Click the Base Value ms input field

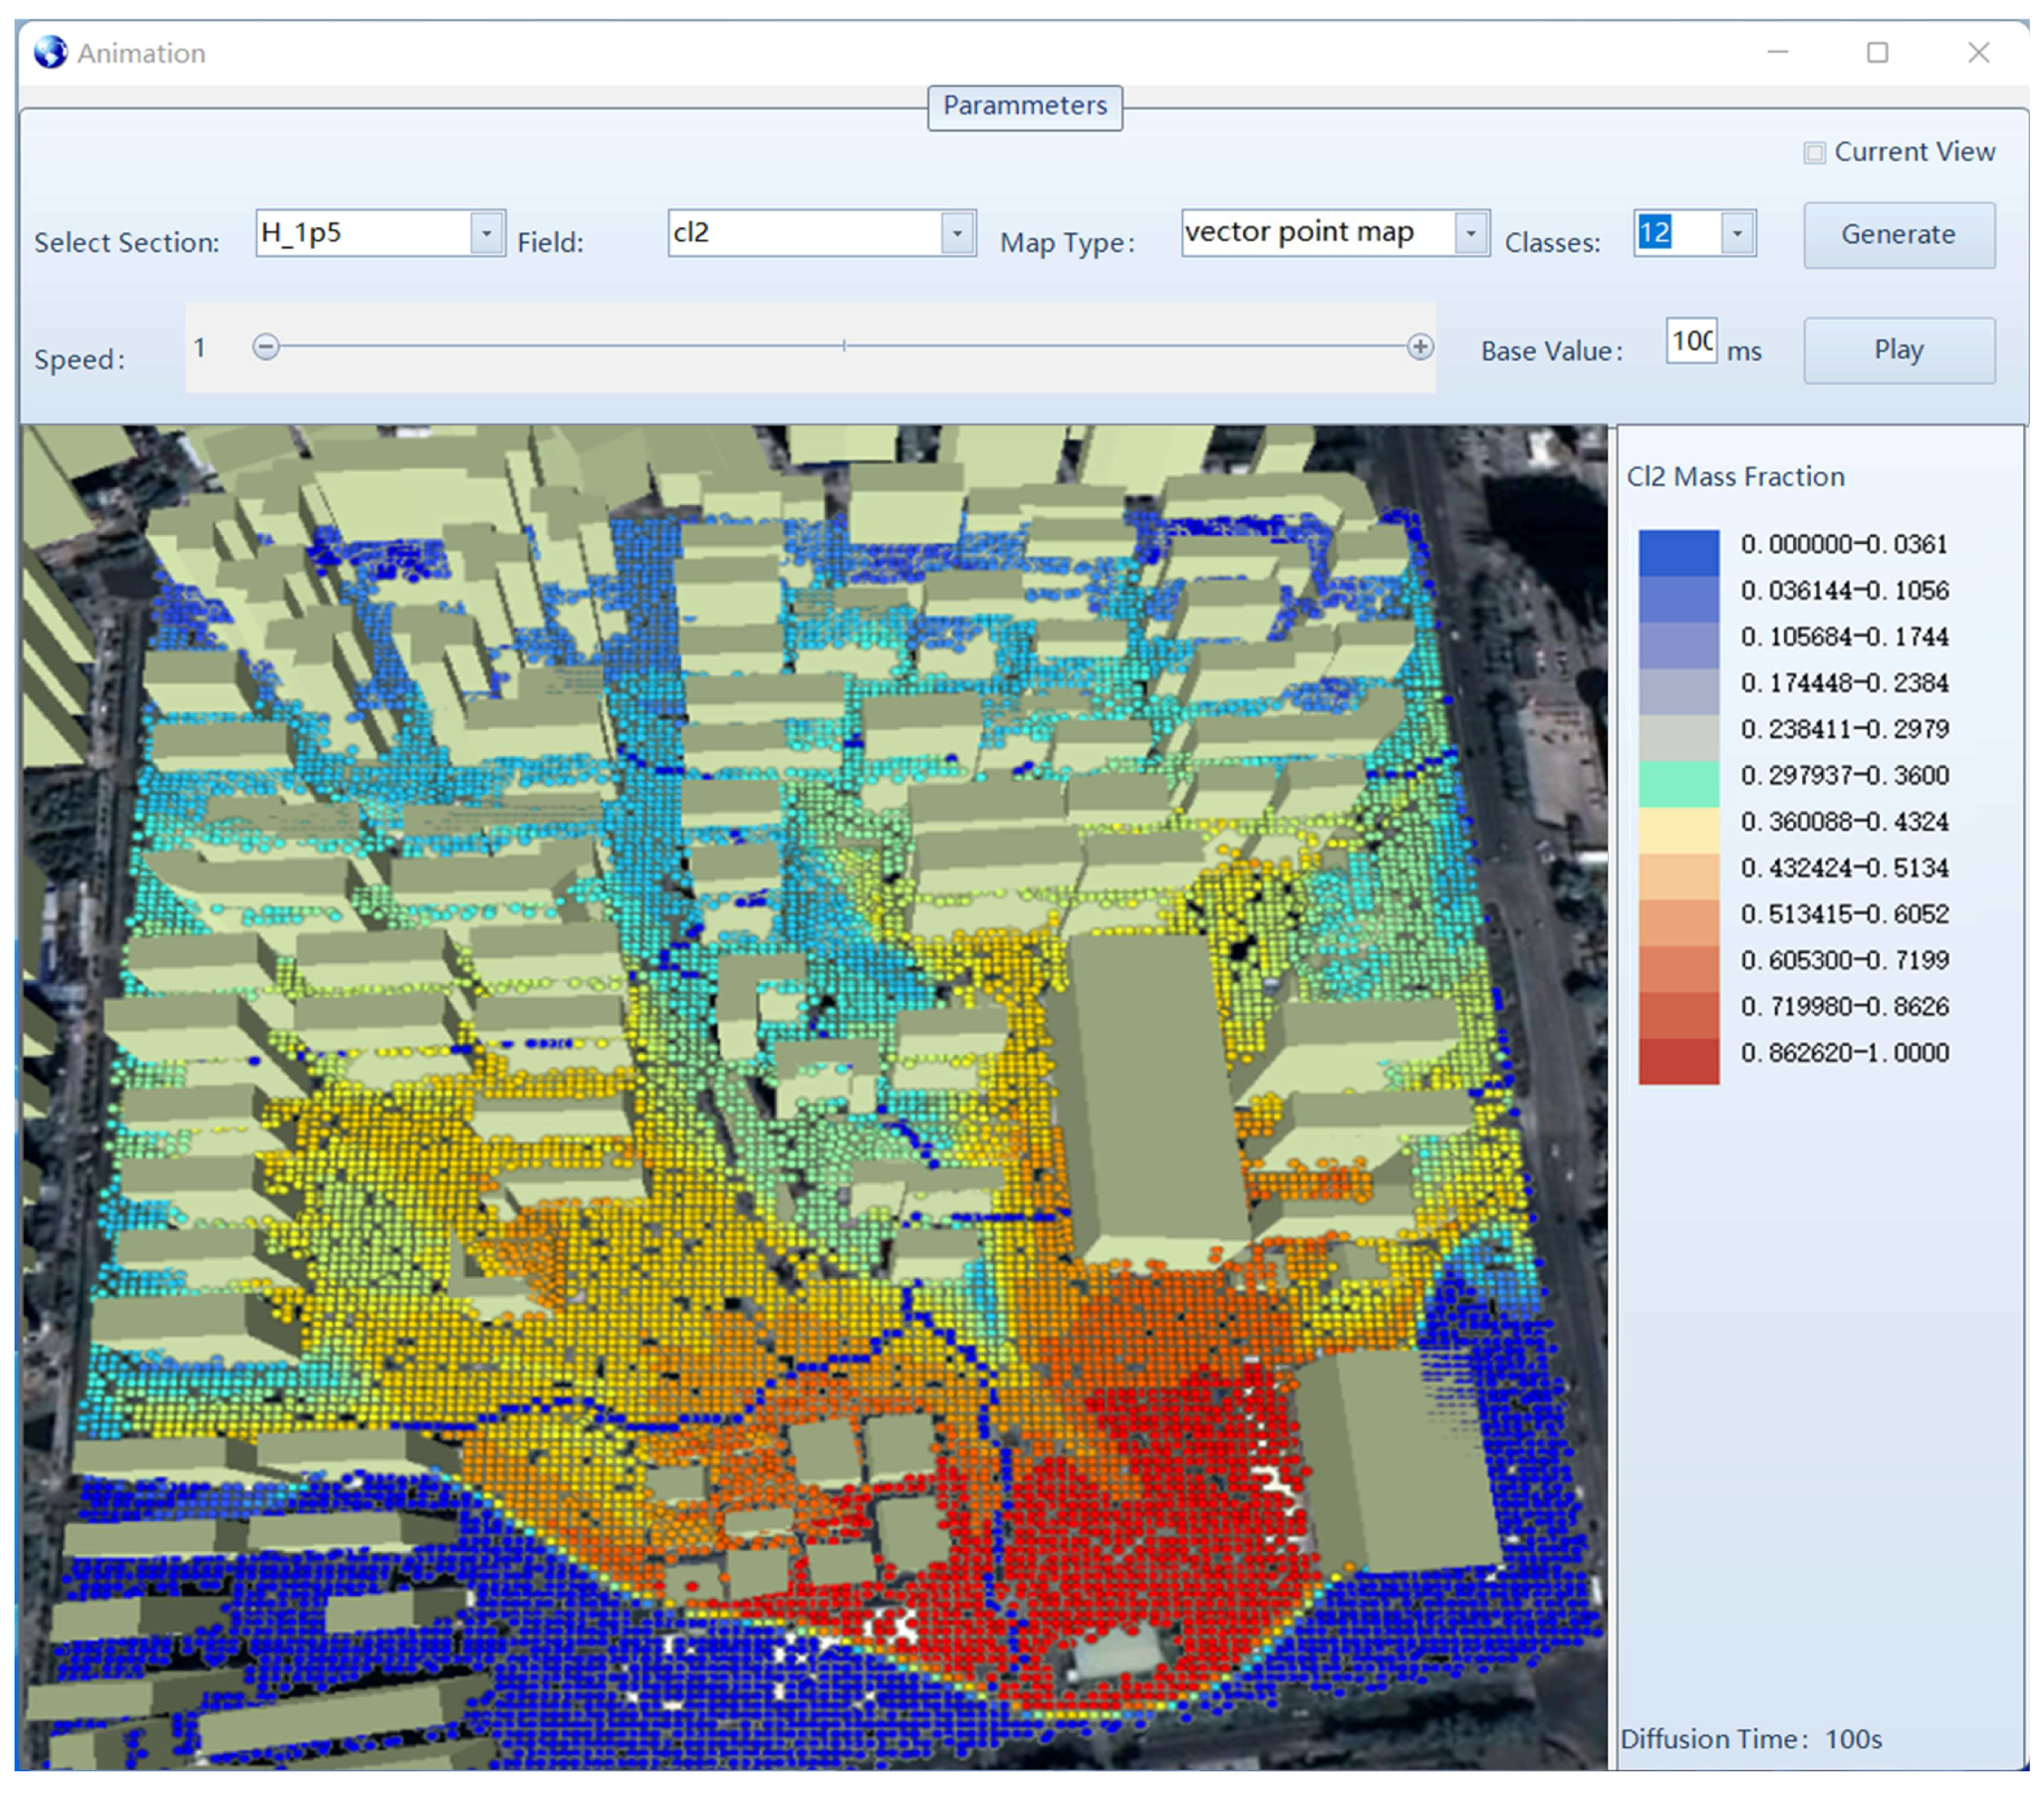click(1691, 341)
